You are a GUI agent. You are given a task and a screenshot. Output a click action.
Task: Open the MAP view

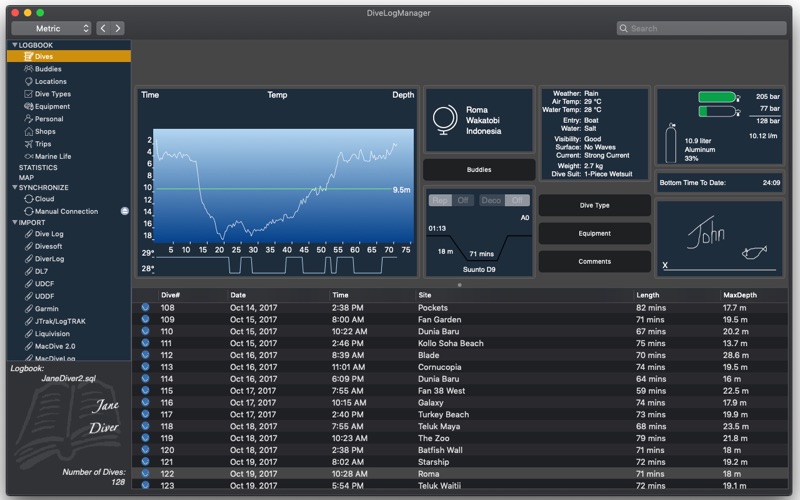tap(26, 178)
